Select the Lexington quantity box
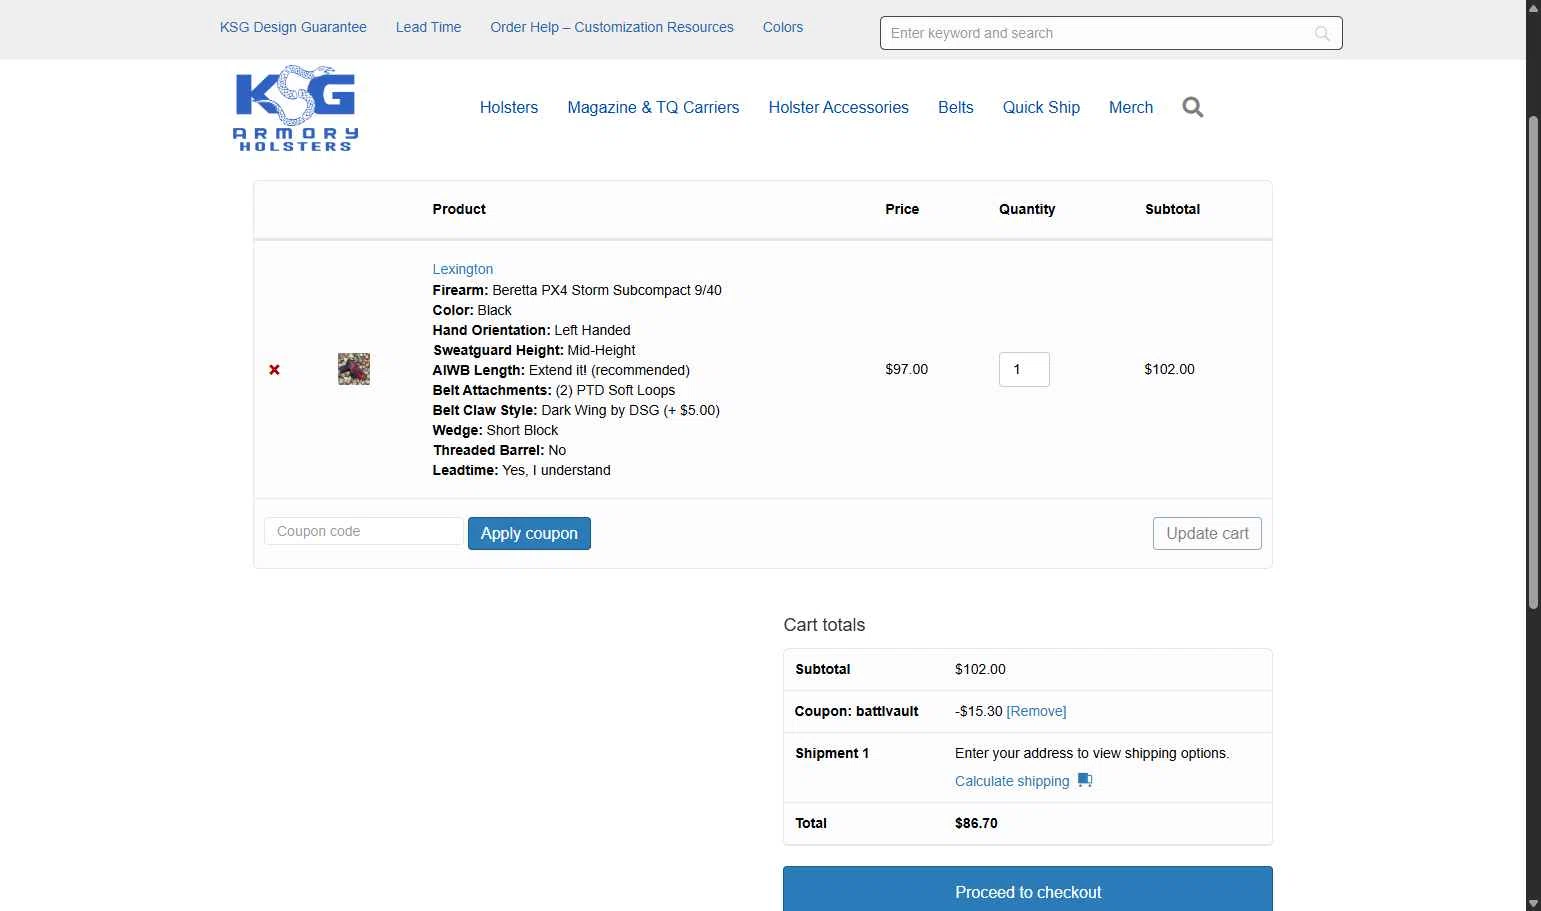1541x911 pixels. coord(1024,369)
